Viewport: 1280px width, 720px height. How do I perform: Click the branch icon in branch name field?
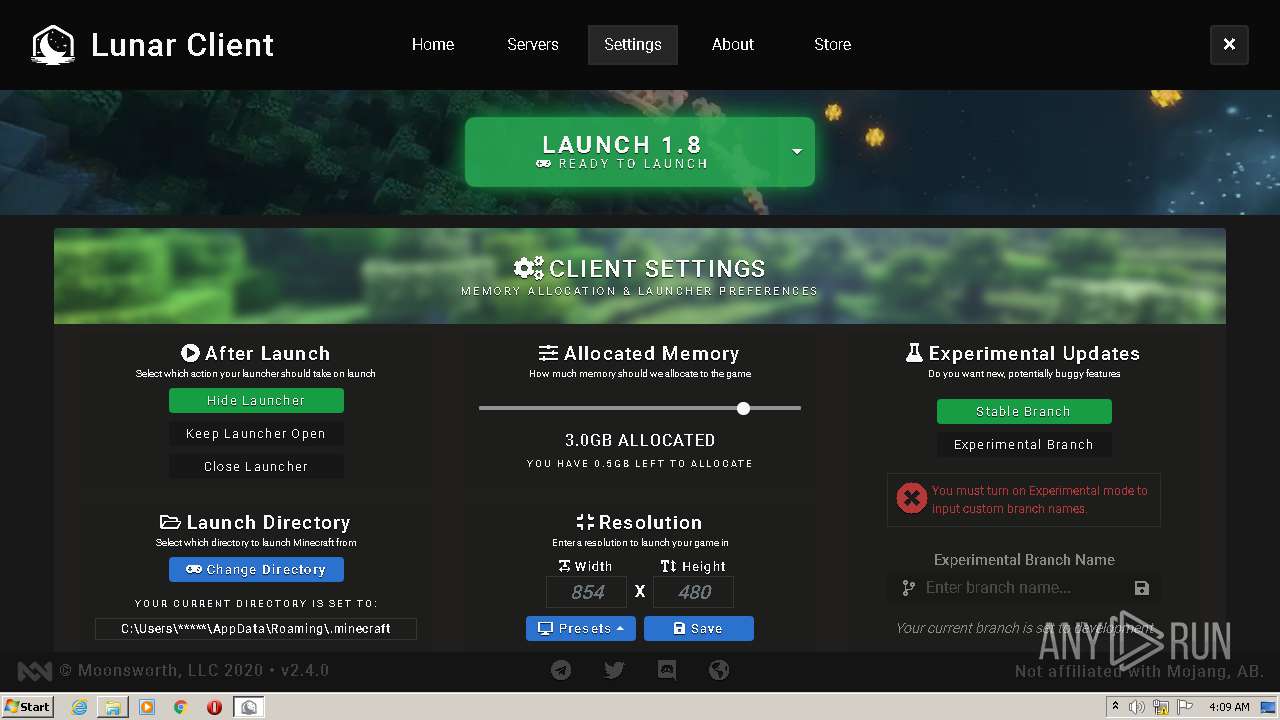(x=908, y=588)
